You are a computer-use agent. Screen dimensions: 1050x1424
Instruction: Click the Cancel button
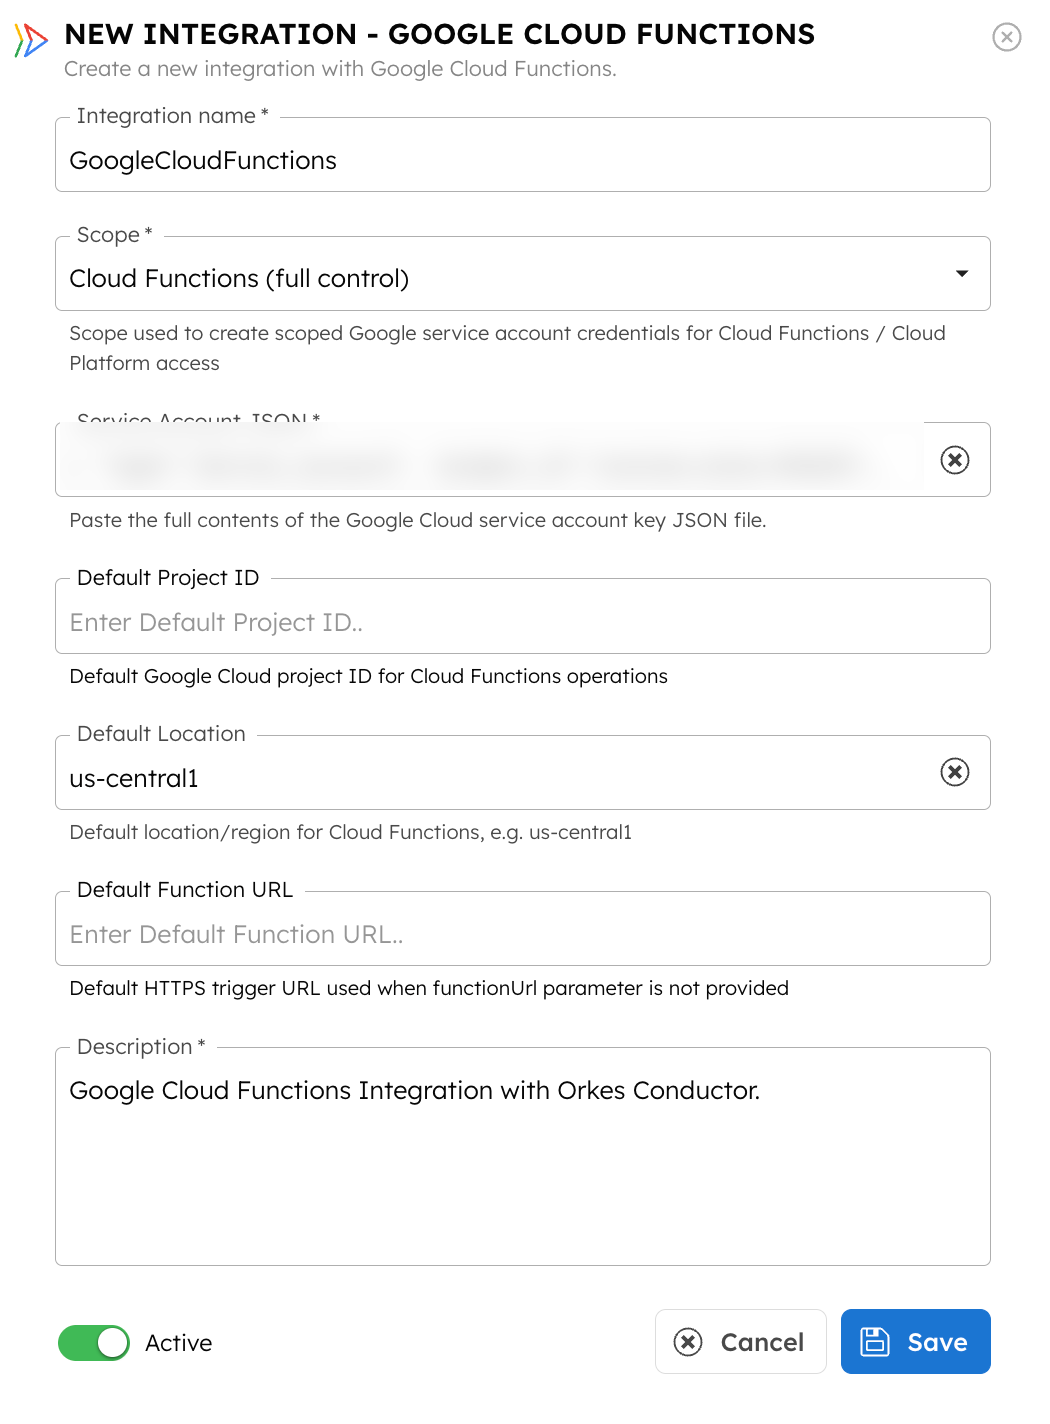point(741,1342)
